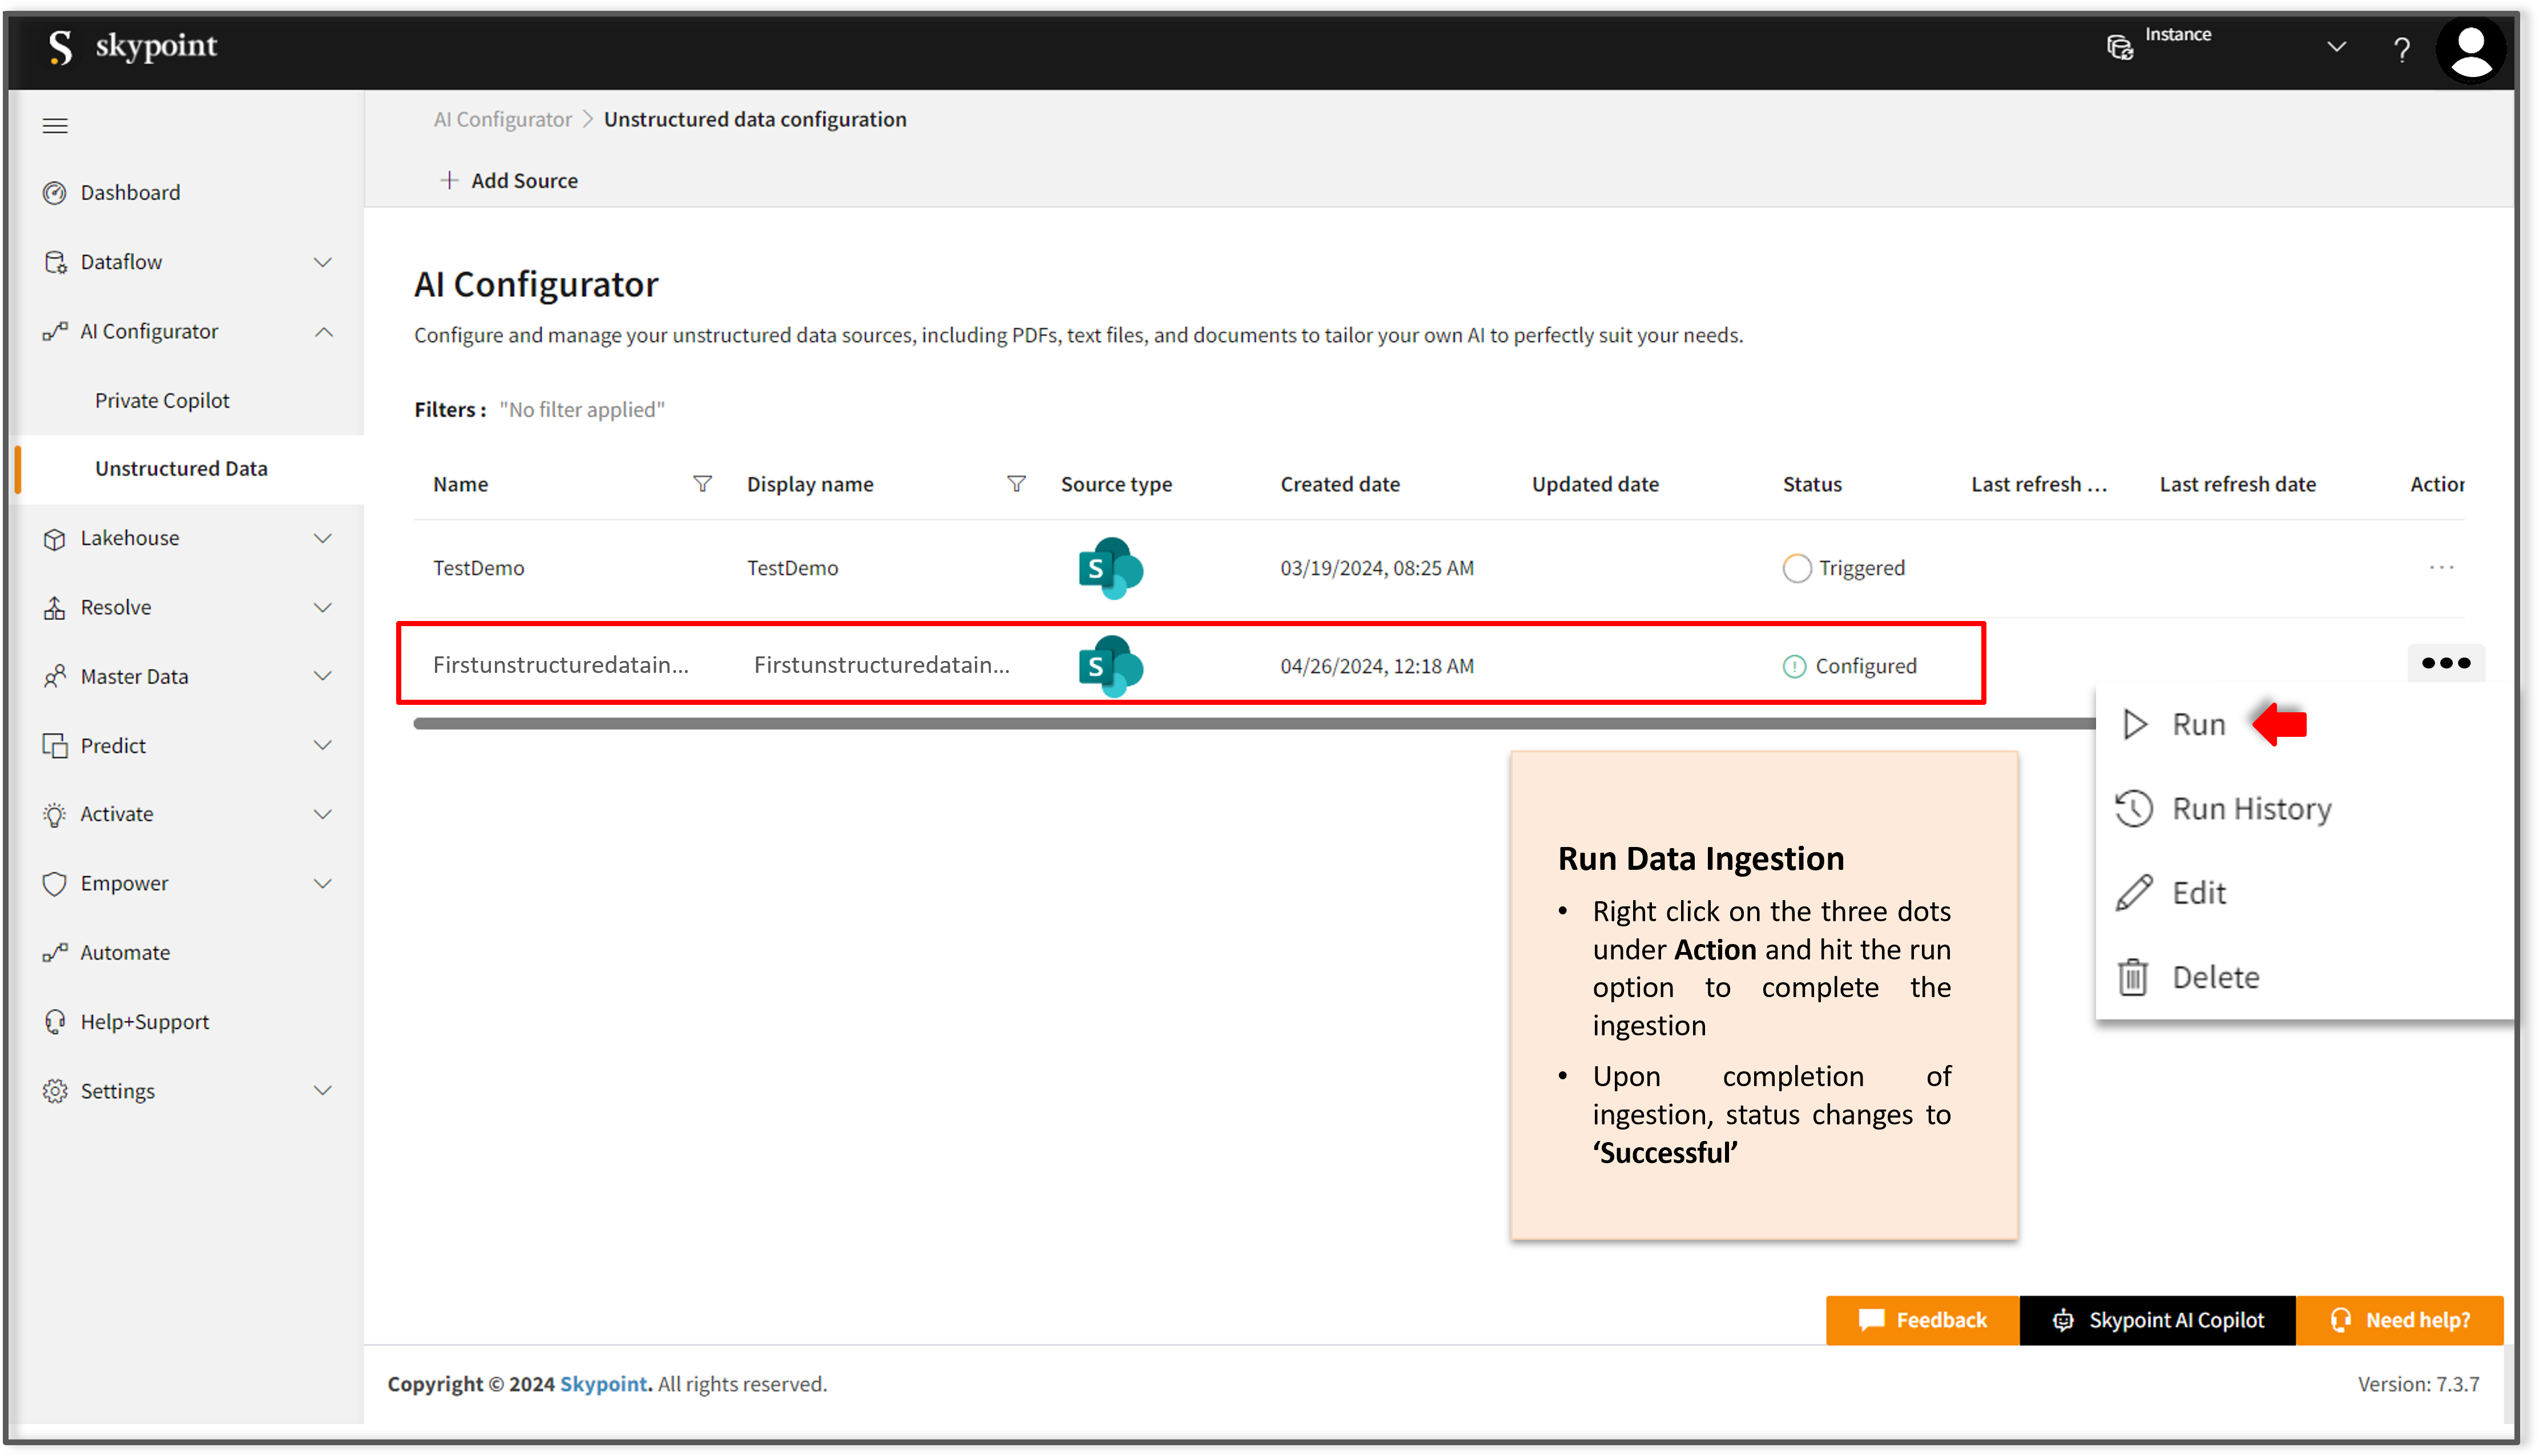Screen dimensions: 2539x1456
Task: Click the Run History option
Action: pyautogui.click(x=2251, y=808)
